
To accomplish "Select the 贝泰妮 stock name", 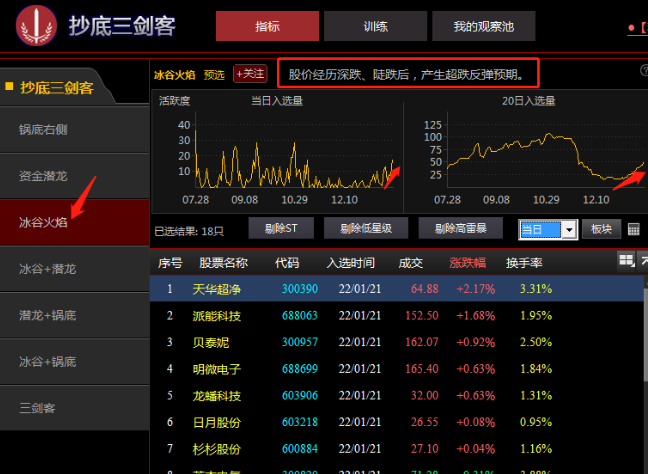I will 211,343.
